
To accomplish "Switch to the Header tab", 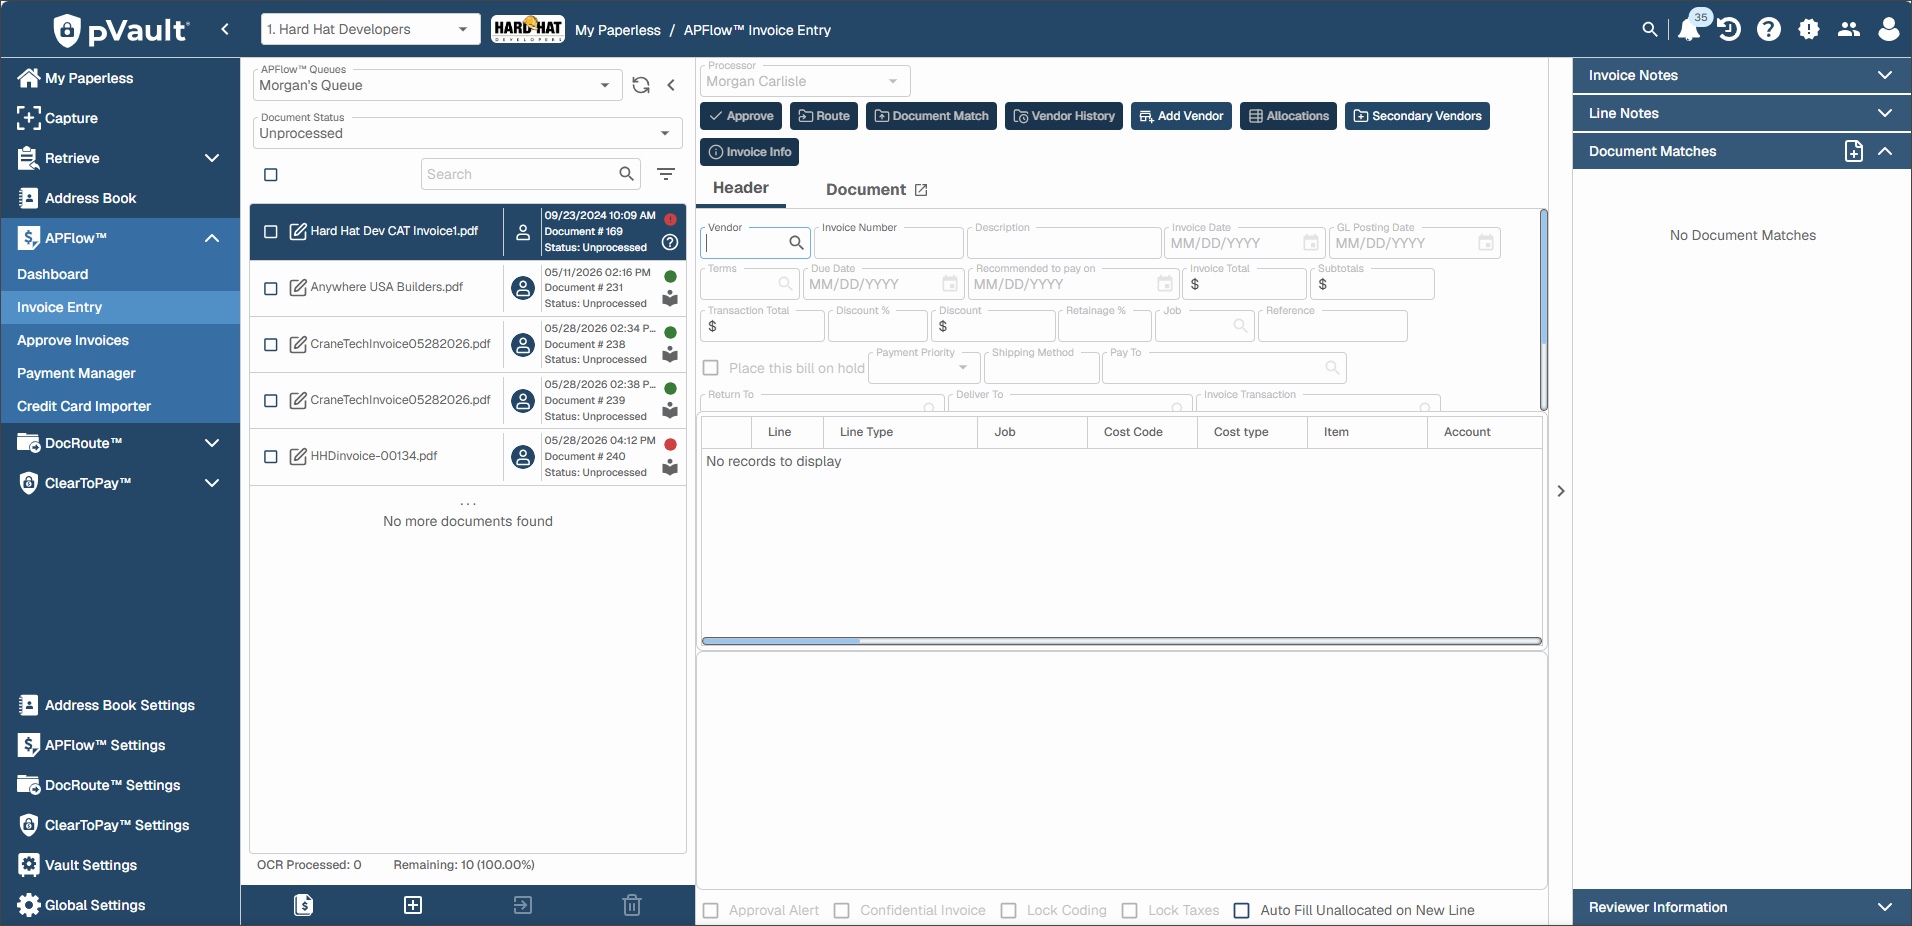I will 741,188.
